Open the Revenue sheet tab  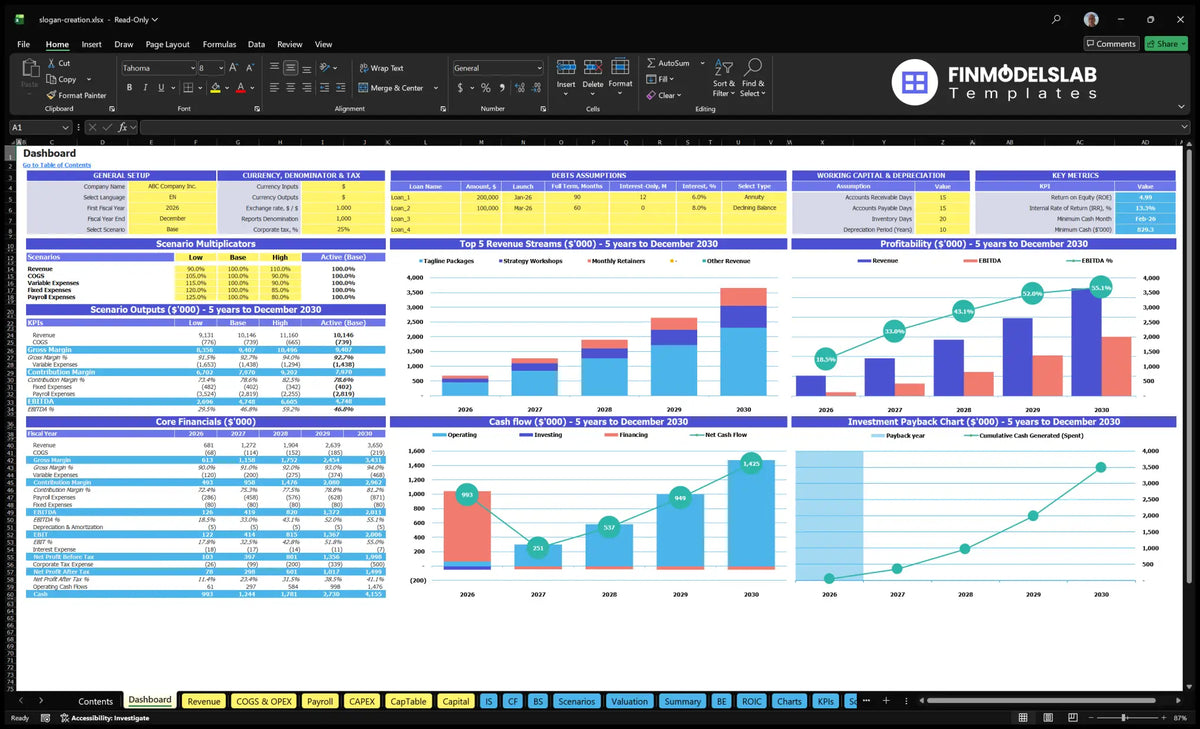click(x=204, y=701)
